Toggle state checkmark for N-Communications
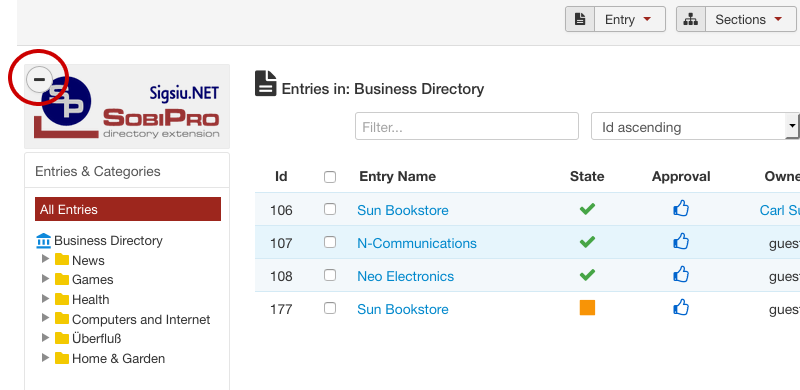This screenshot has height=390, width=800. point(587,242)
